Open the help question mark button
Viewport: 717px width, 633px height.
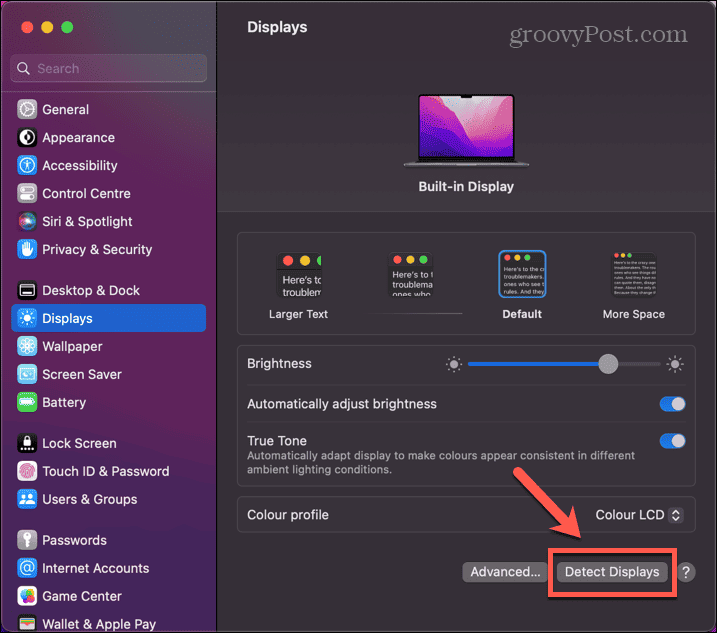[685, 572]
